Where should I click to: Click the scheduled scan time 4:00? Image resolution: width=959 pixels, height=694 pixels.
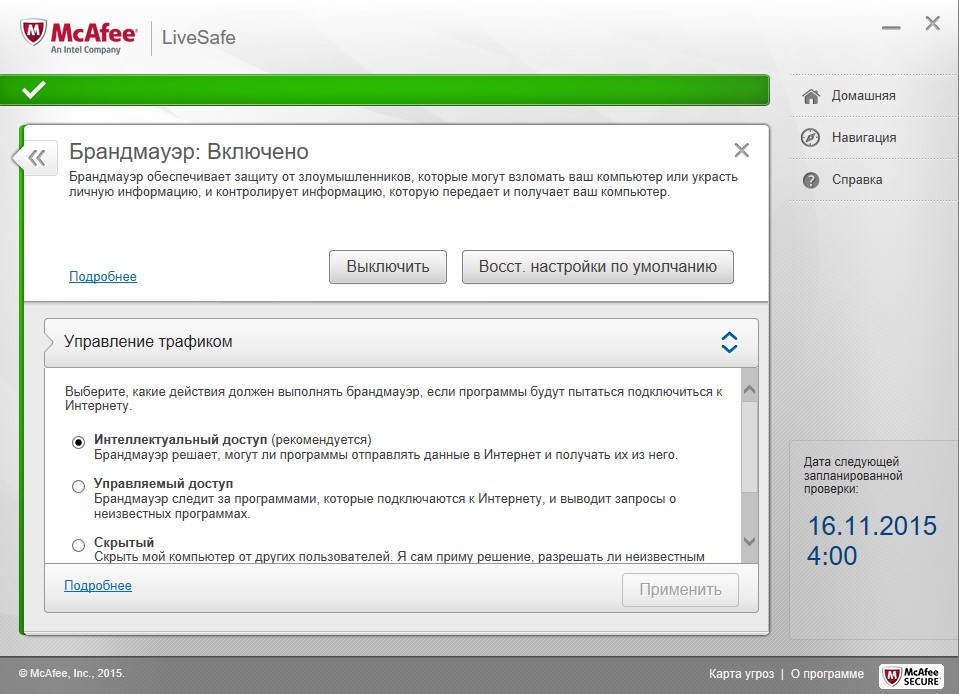832,556
